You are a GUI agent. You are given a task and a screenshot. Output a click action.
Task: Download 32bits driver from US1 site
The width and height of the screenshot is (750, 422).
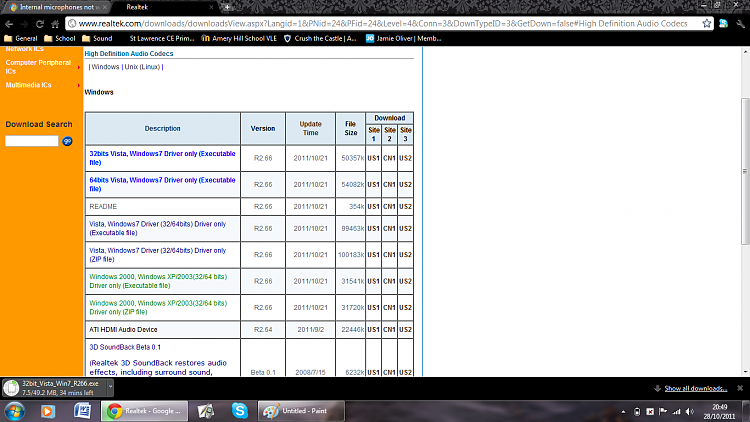(374, 158)
